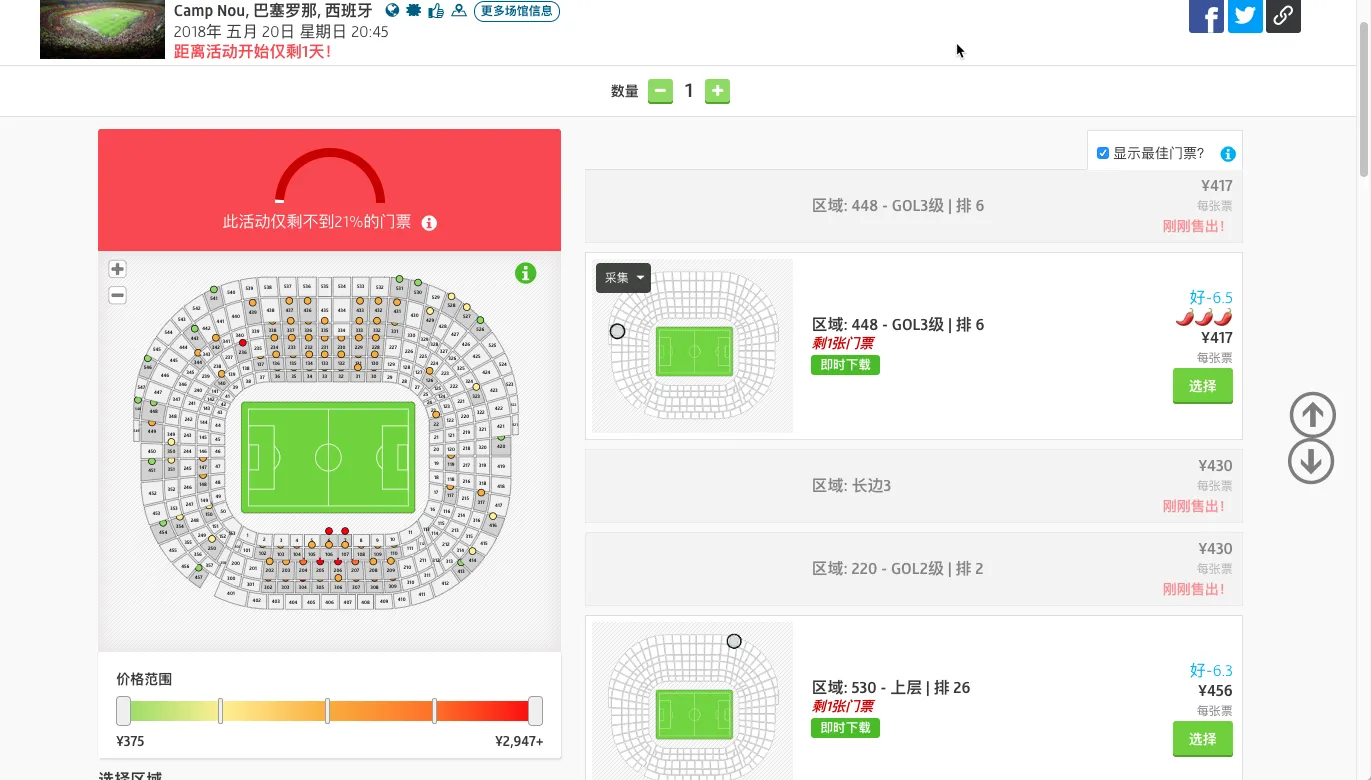
Task: Increase the ticket quantity with the plus button
Action: [x=717, y=91]
